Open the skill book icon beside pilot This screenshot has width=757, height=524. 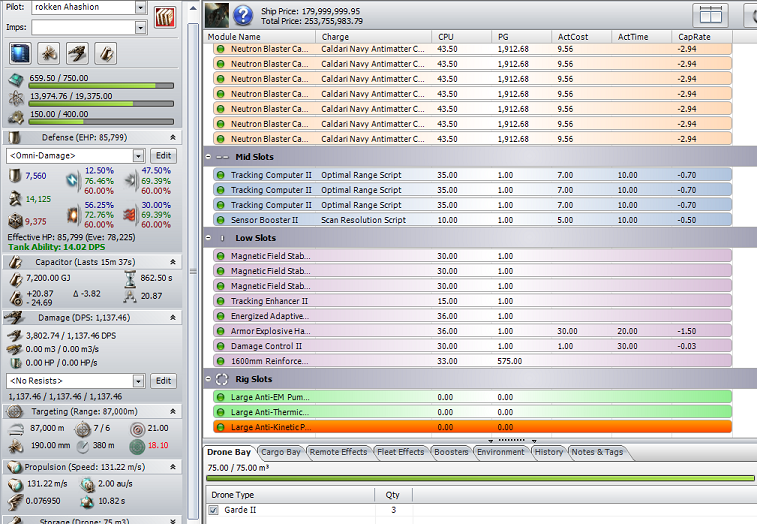point(165,17)
